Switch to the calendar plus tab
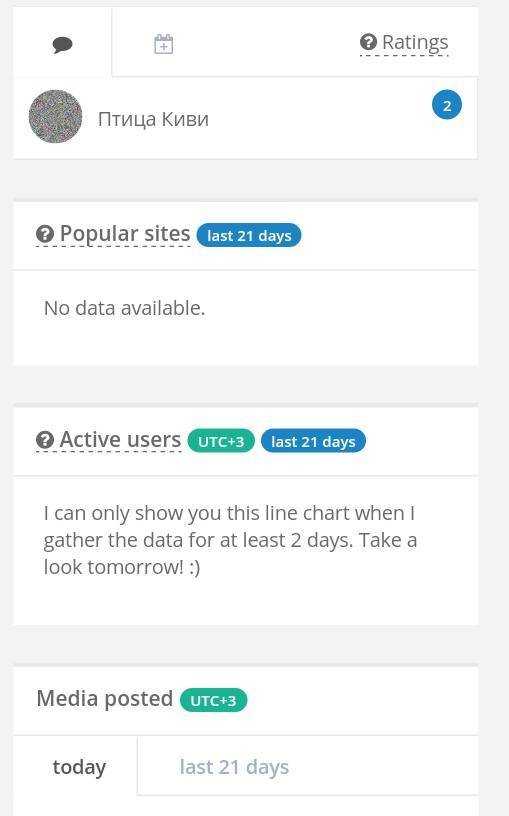 (163, 44)
